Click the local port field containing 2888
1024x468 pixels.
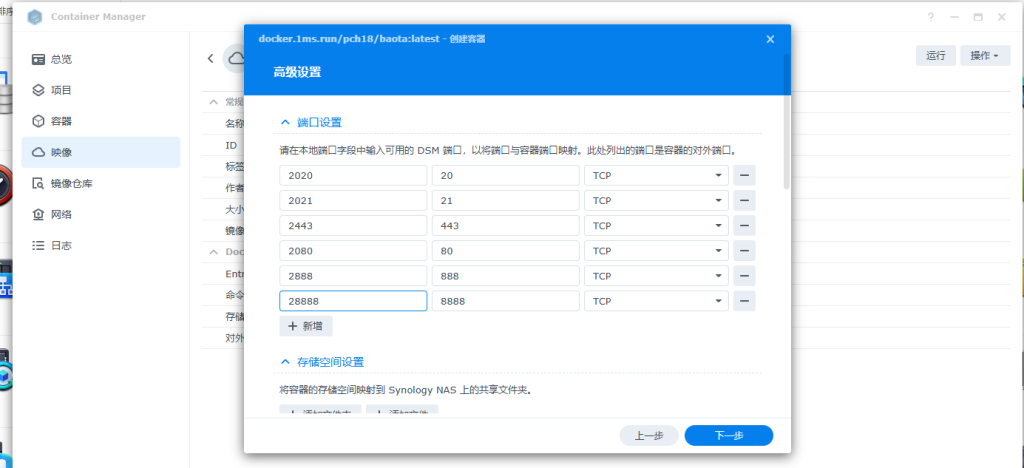click(353, 276)
